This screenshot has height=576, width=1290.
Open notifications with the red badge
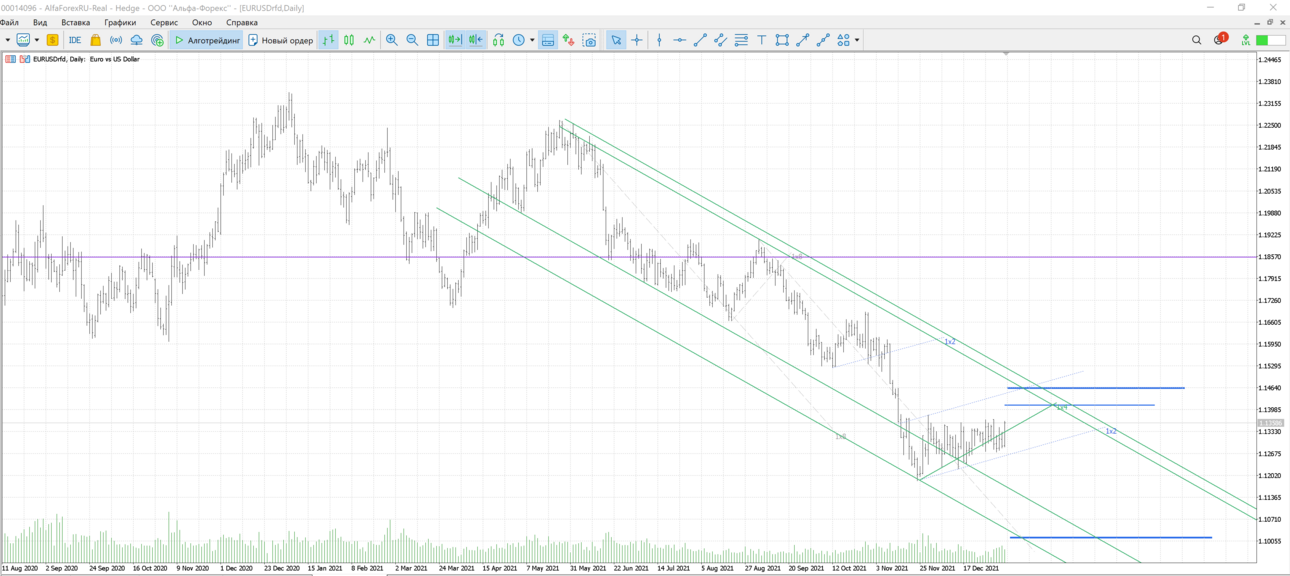click(x=1220, y=39)
